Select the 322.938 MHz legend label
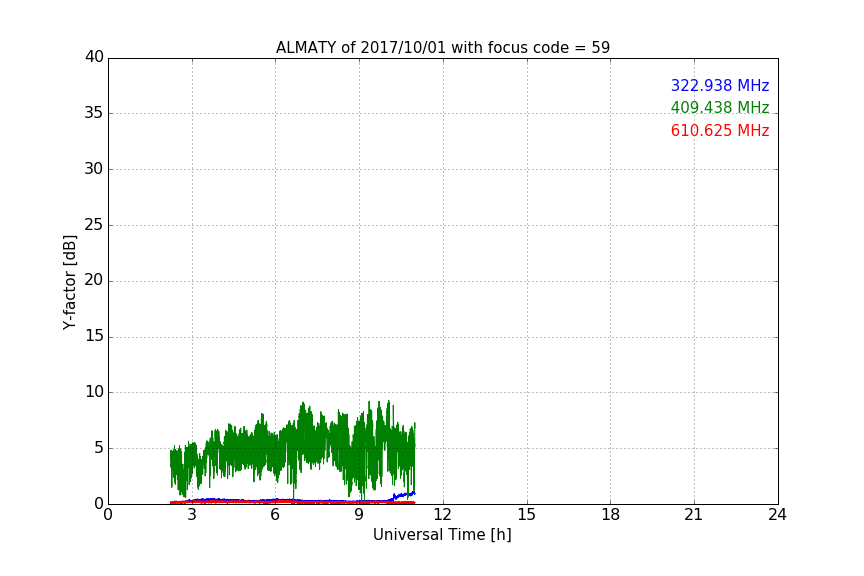This screenshot has width=864, height=576. pos(720,85)
